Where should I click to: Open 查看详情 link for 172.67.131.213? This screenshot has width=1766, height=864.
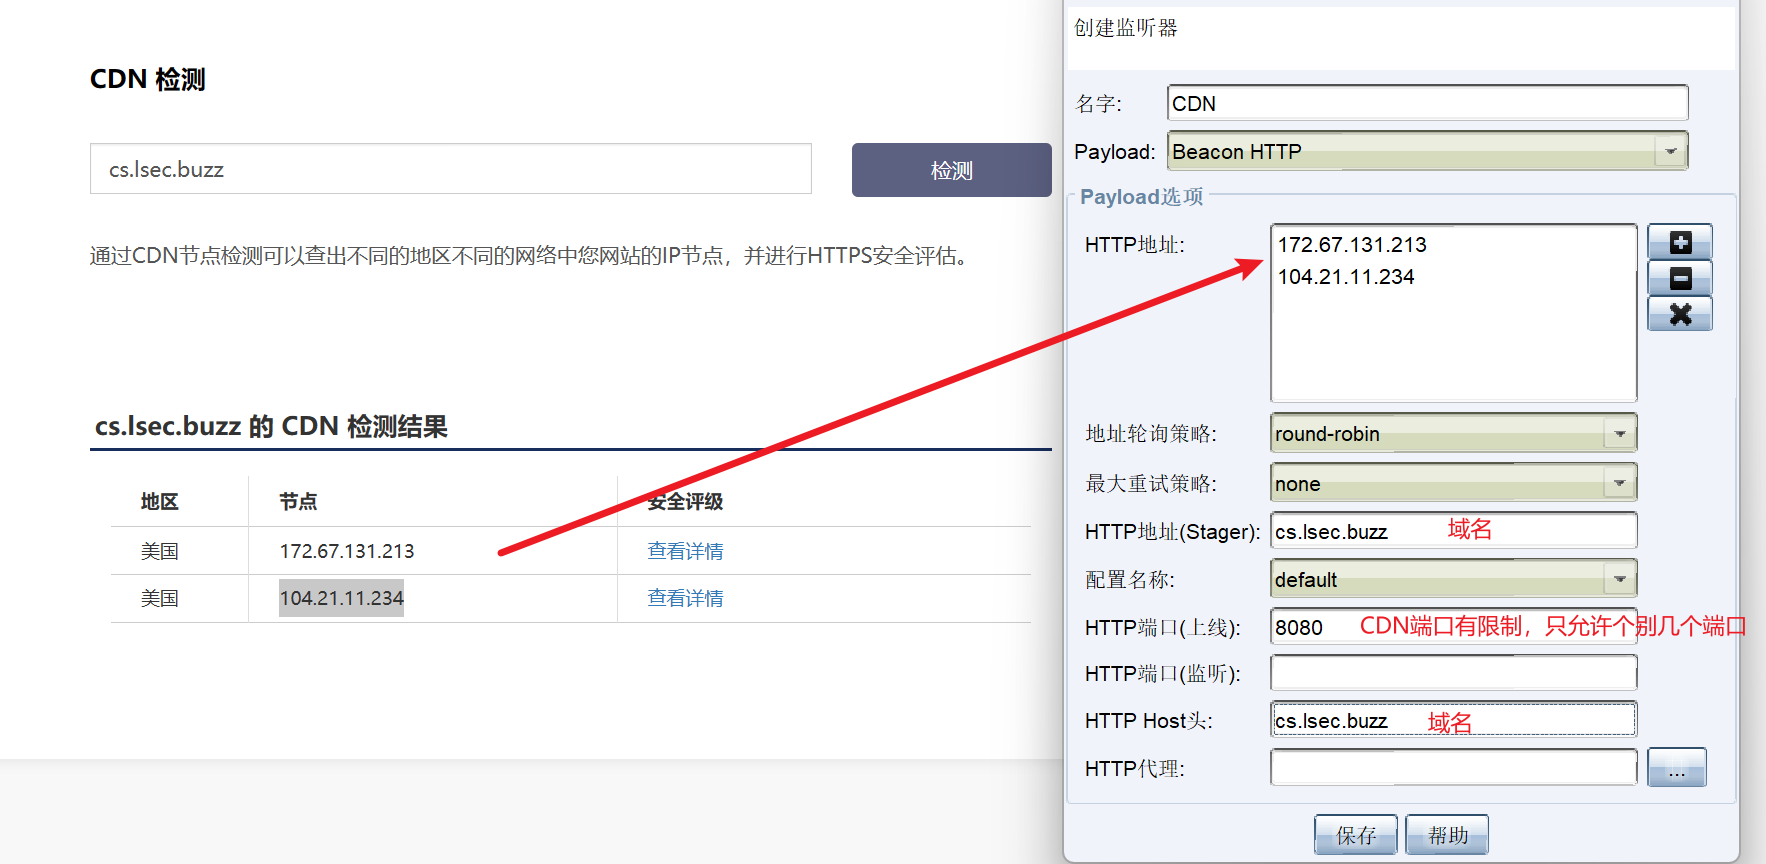pyautogui.click(x=685, y=551)
